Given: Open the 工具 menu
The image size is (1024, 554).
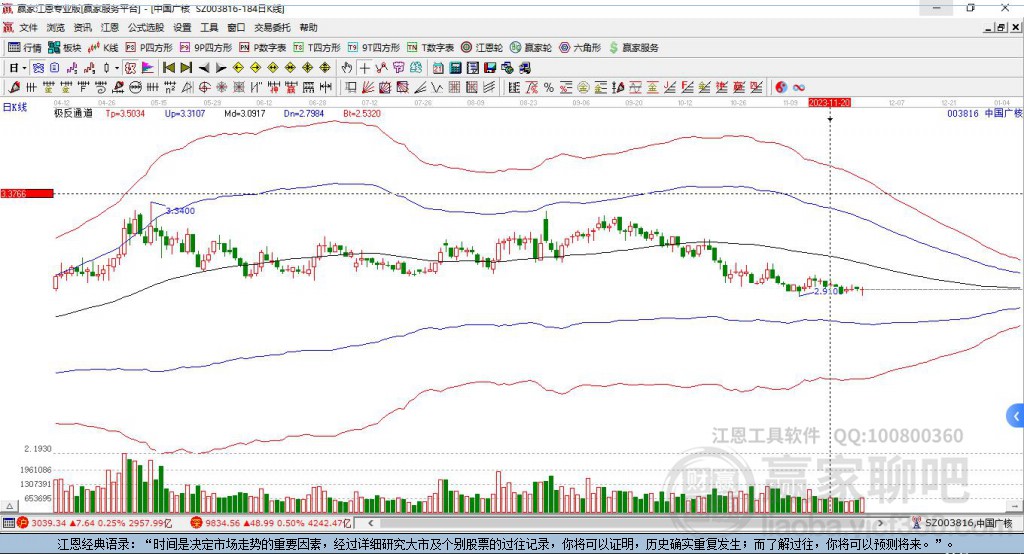Looking at the screenshot, I should (209, 27).
